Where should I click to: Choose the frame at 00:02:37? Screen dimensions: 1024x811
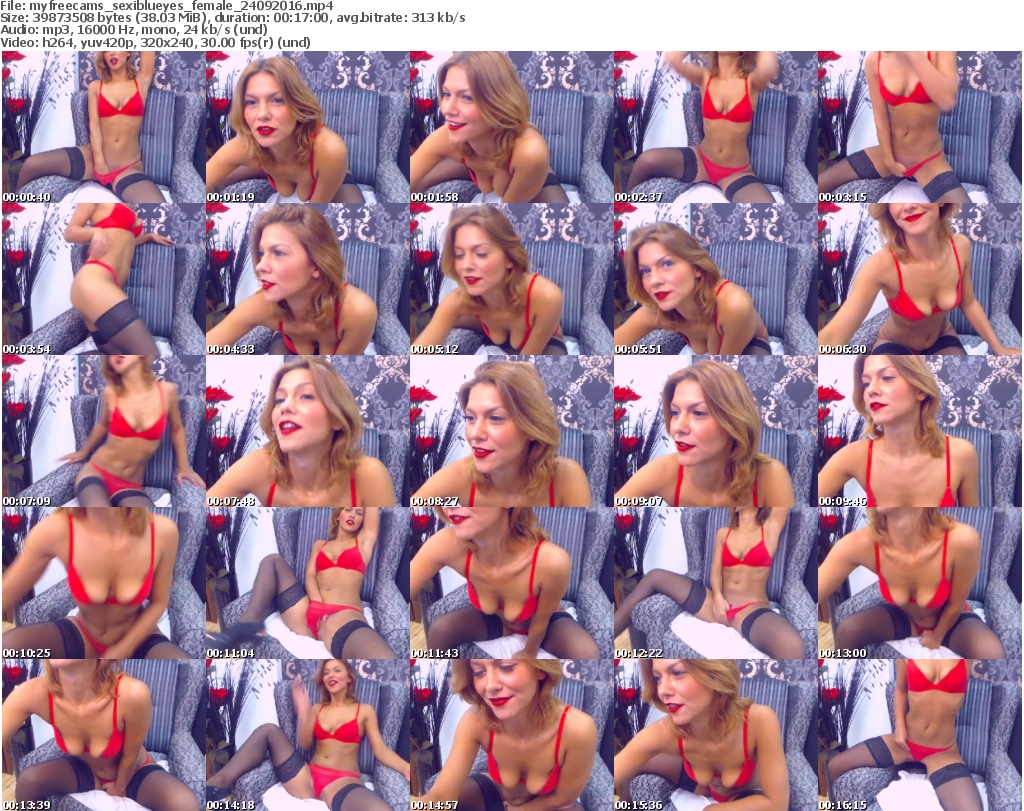[x=715, y=127]
